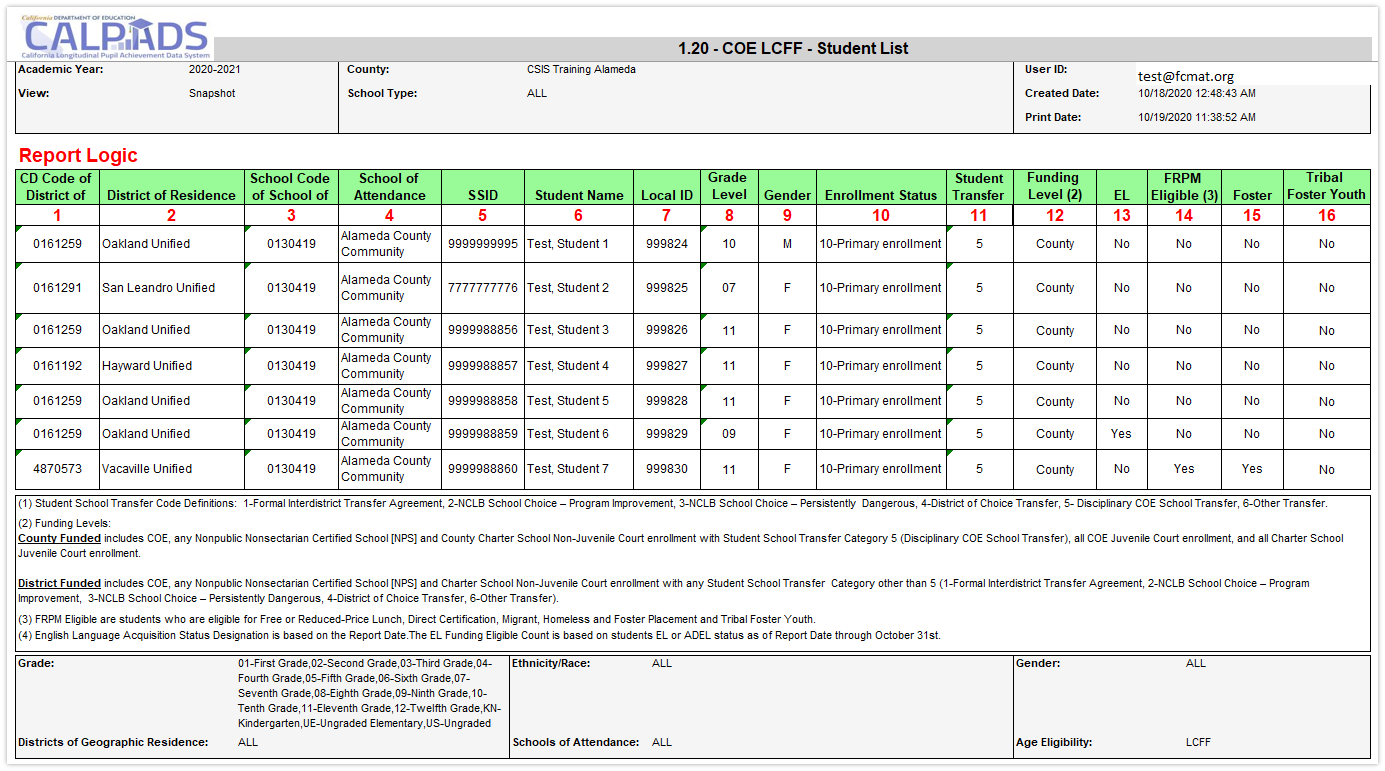Click the 'FRPM Eligible (3)' column header
The image size is (1385, 771).
1184,187
